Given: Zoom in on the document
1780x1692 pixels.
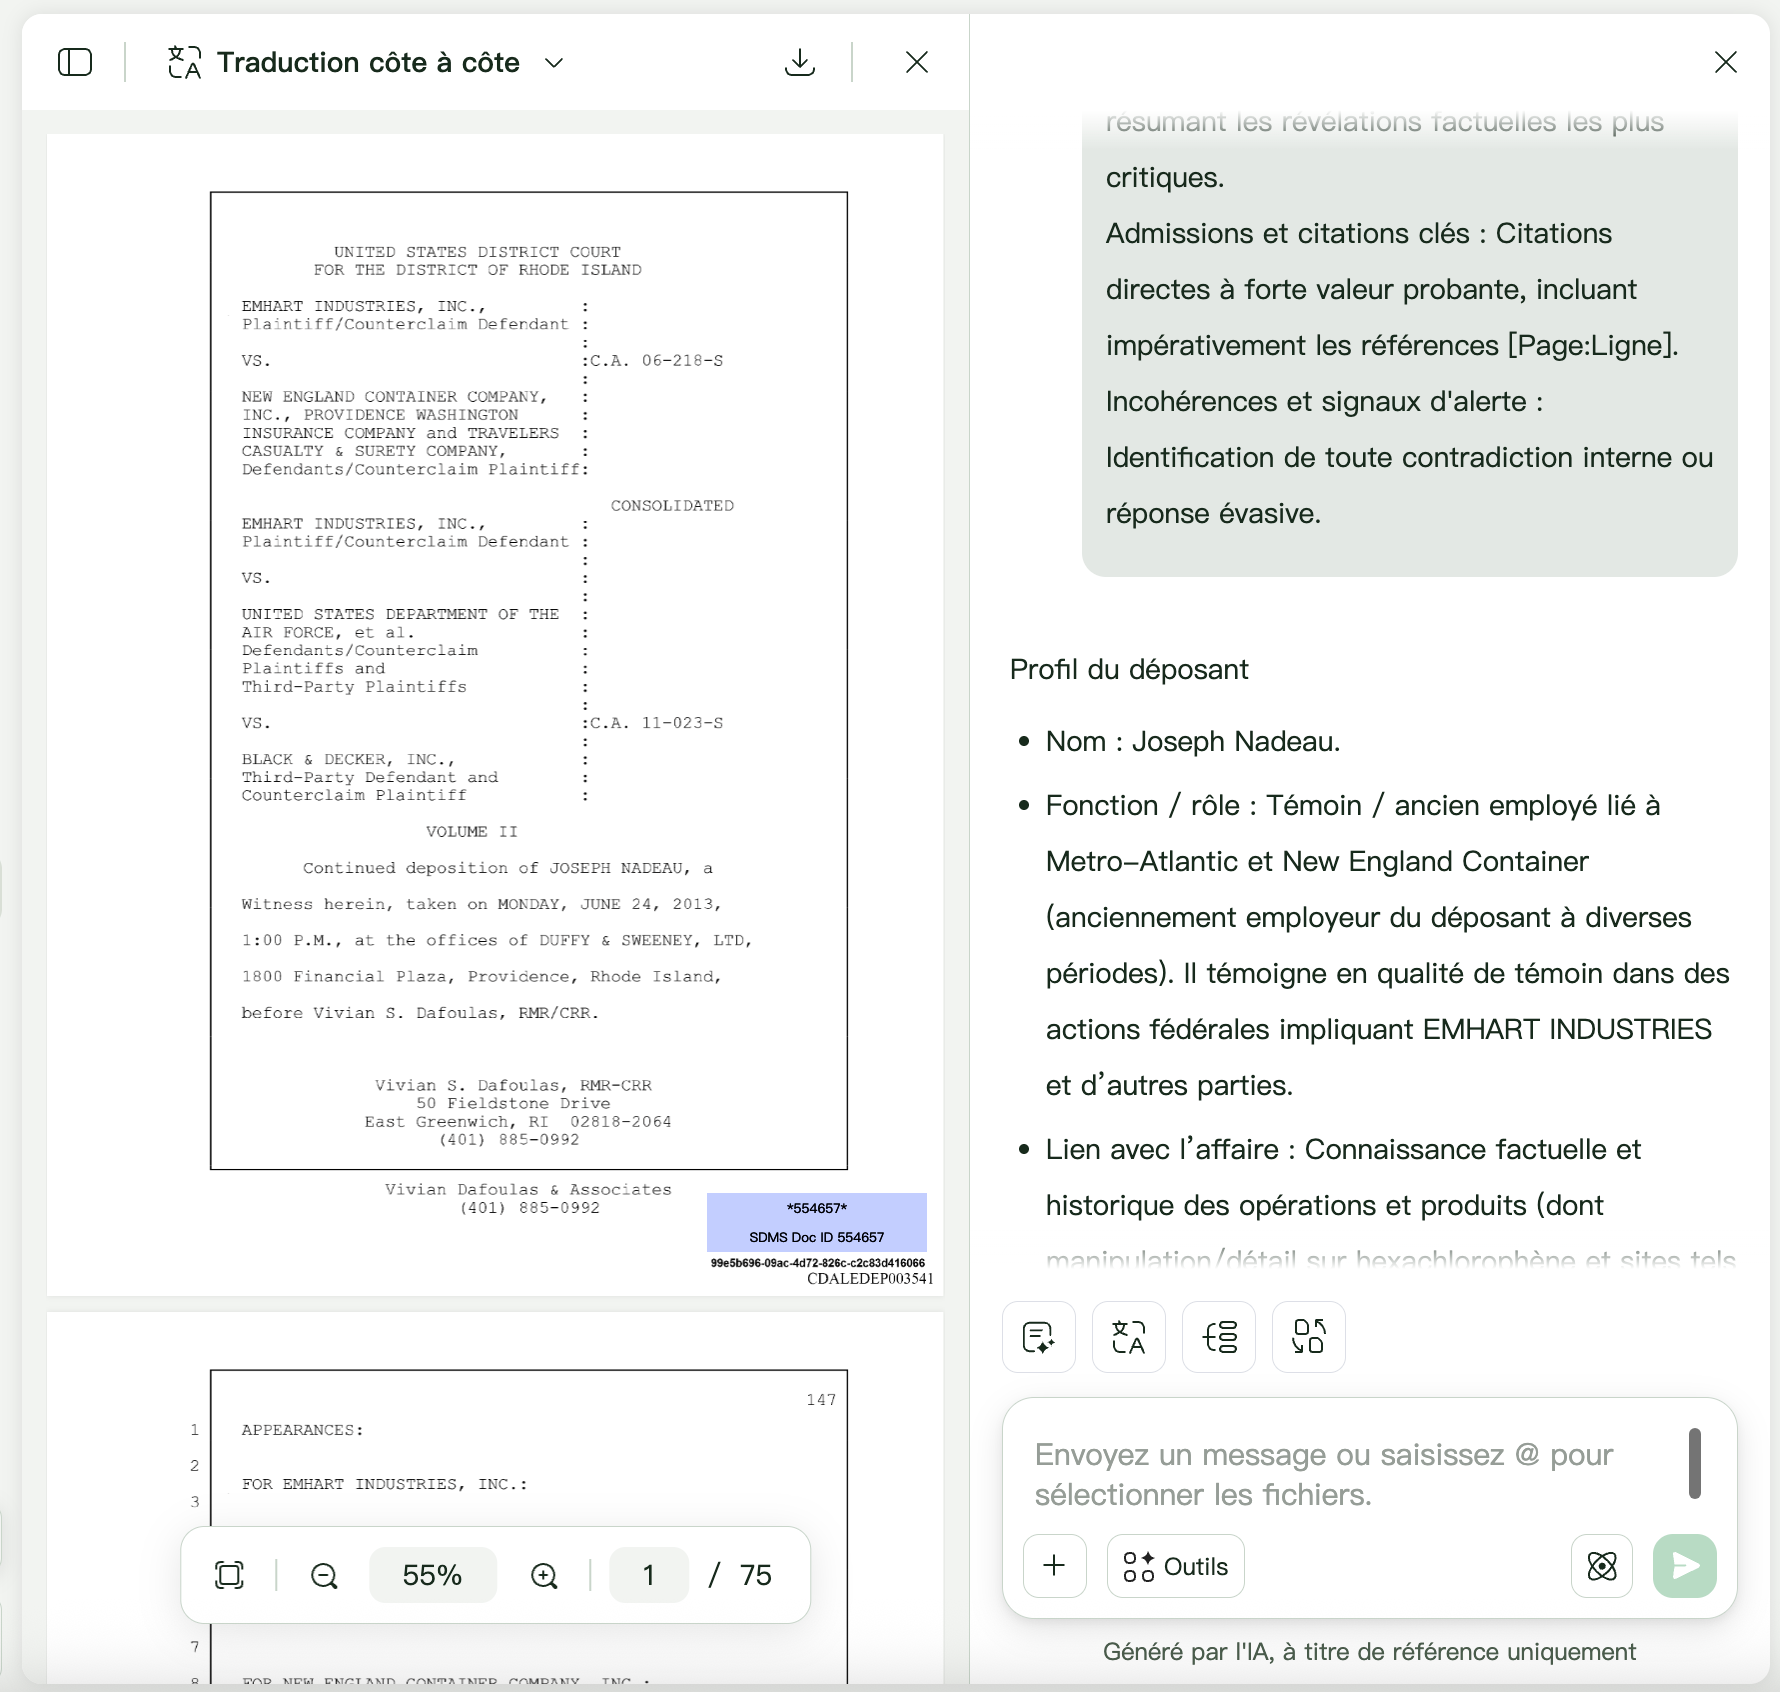Looking at the screenshot, I should (544, 1576).
